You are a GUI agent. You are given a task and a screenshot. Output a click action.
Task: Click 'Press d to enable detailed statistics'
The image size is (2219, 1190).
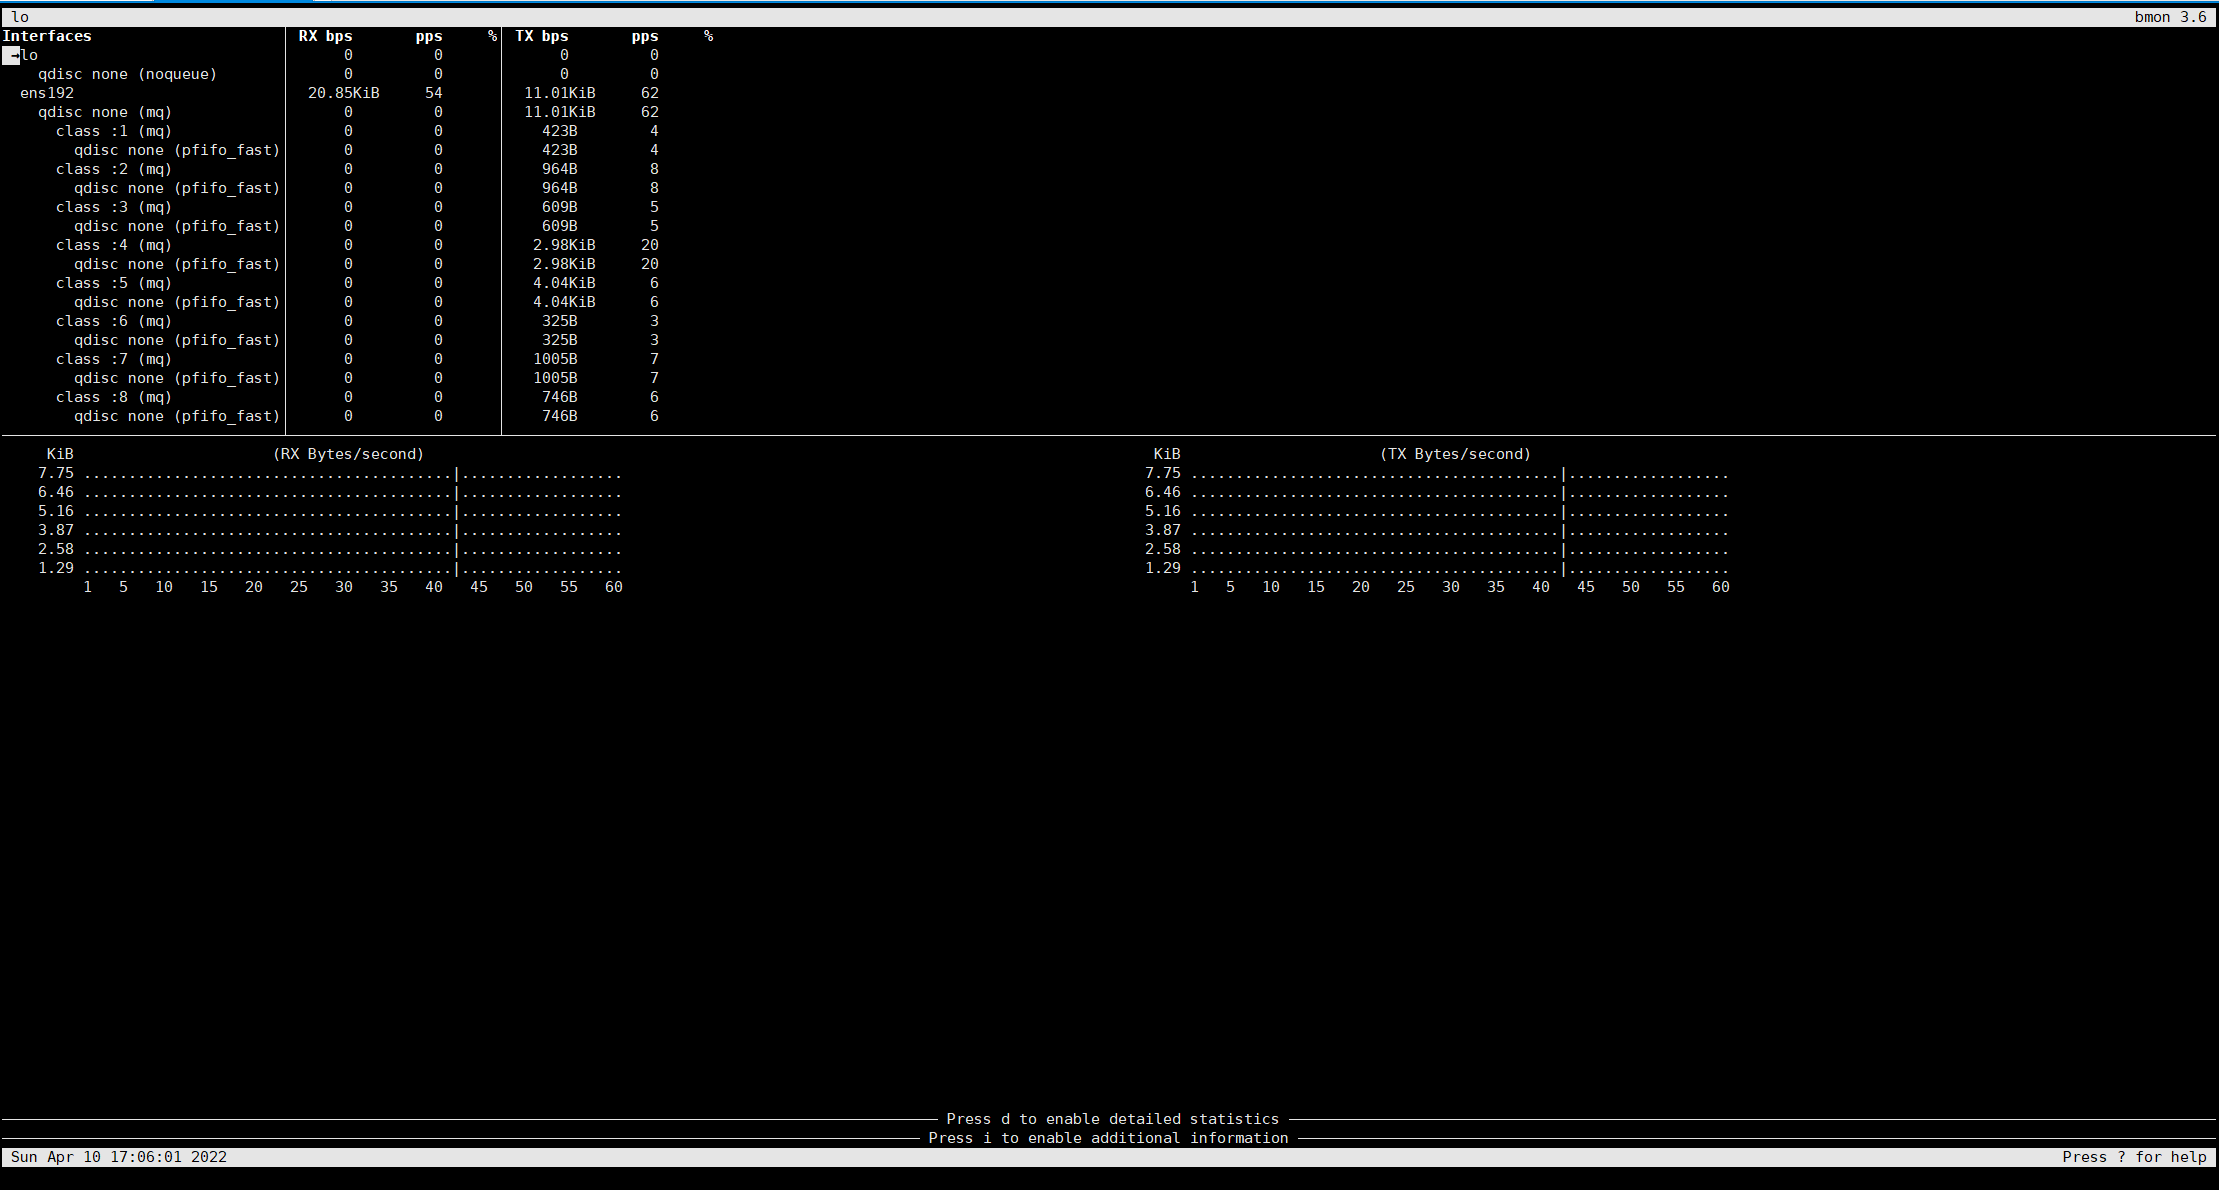1112,1119
